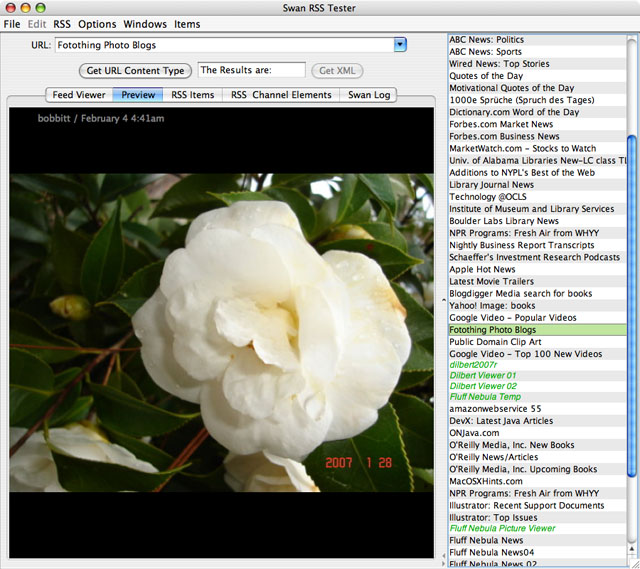Open the Options menu
Viewport: 640px width, 569px height.
point(97,24)
